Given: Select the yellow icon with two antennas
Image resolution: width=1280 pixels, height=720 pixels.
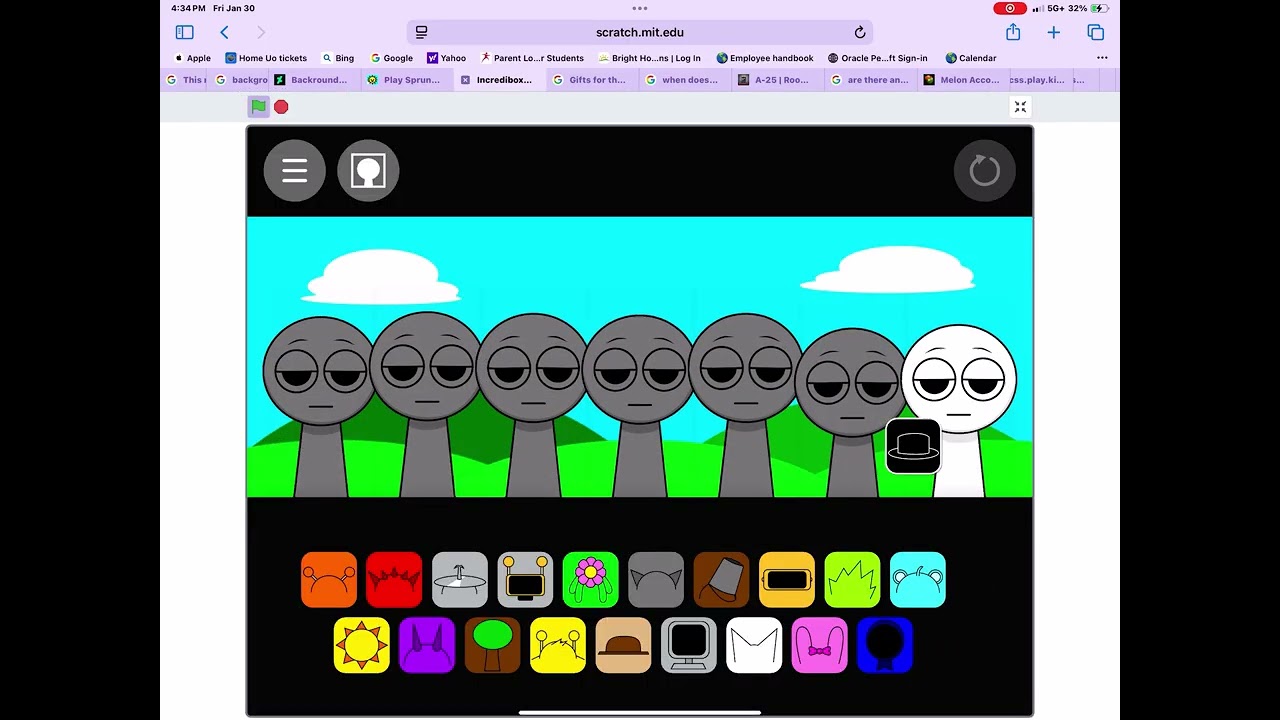Looking at the screenshot, I should tap(558, 645).
